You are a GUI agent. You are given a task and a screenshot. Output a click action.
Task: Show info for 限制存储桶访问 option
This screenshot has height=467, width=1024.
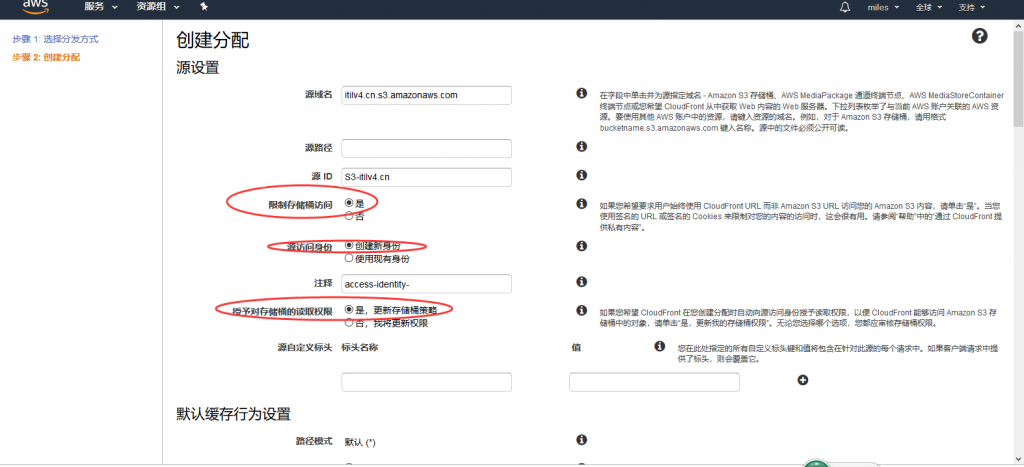tap(581, 204)
